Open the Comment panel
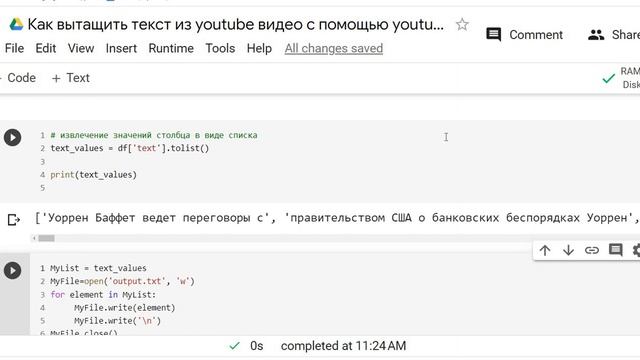Viewport: 640px width, 360px height. pos(524,35)
